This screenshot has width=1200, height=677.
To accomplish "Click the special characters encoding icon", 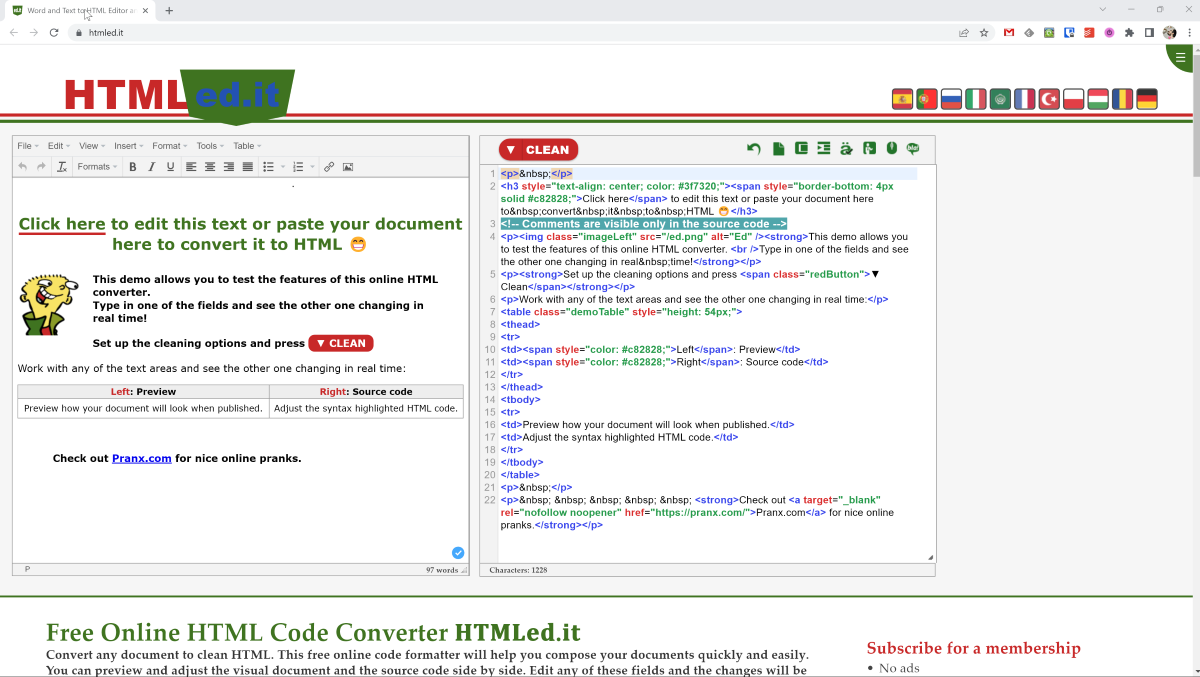I will point(847,149).
